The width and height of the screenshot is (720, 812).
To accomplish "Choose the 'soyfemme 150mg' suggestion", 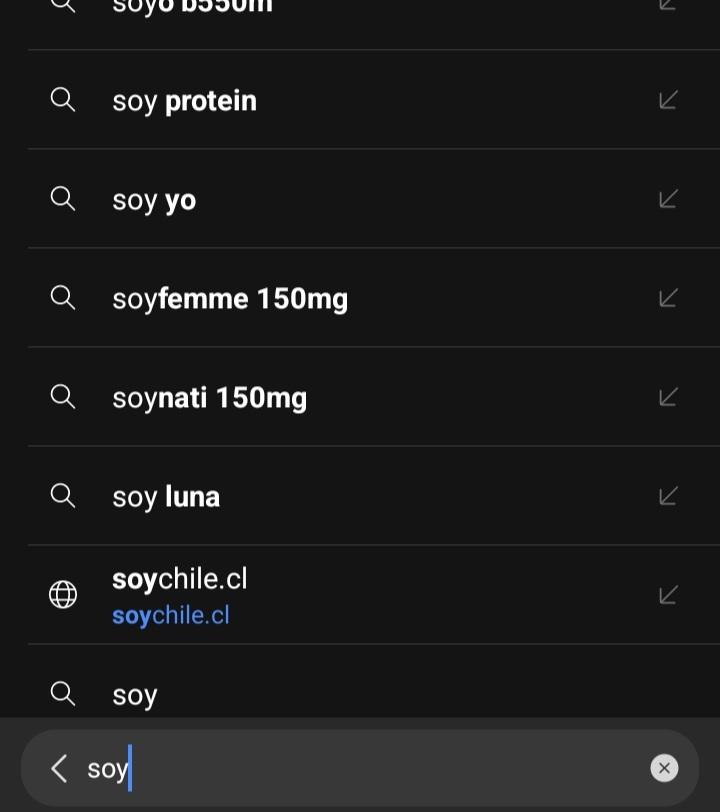I will (x=230, y=299).
